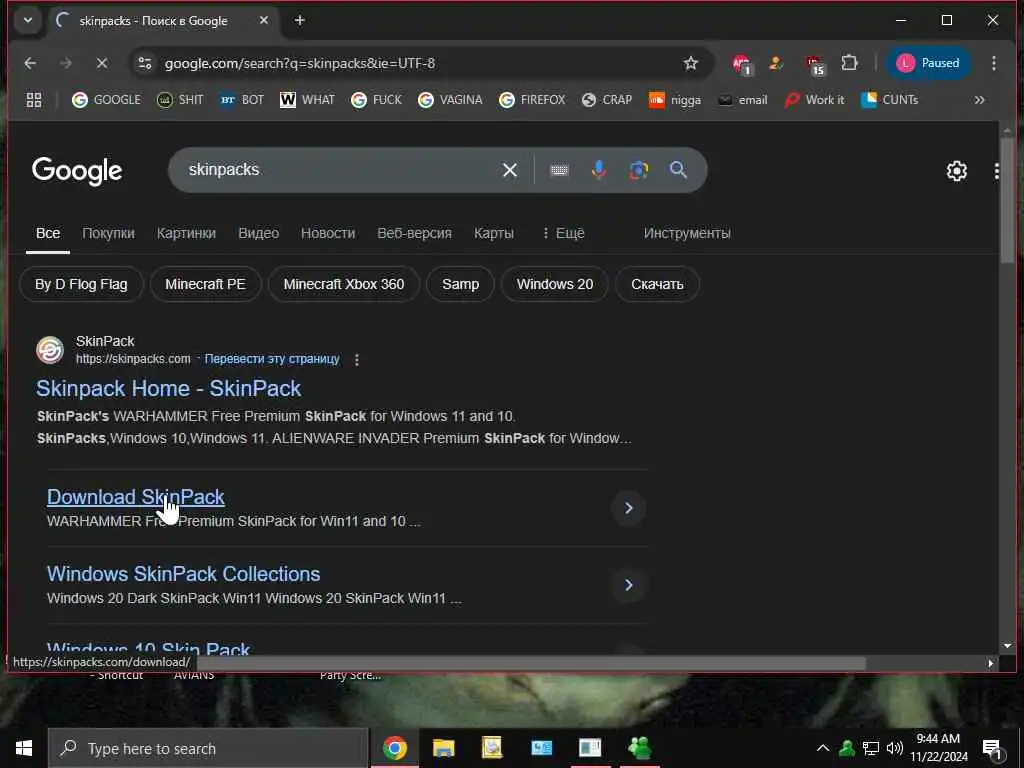Close the skinpacks Google search tab
The width and height of the screenshot is (1024, 768).
pyautogui.click(x=264, y=20)
